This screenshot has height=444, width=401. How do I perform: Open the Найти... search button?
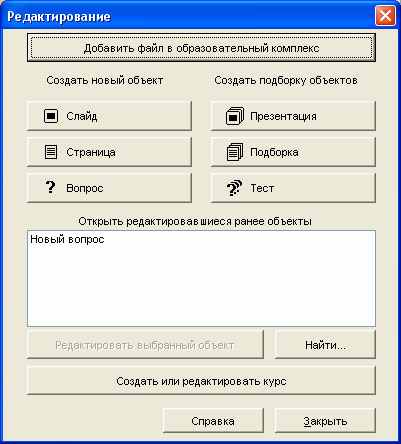[325, 345]
